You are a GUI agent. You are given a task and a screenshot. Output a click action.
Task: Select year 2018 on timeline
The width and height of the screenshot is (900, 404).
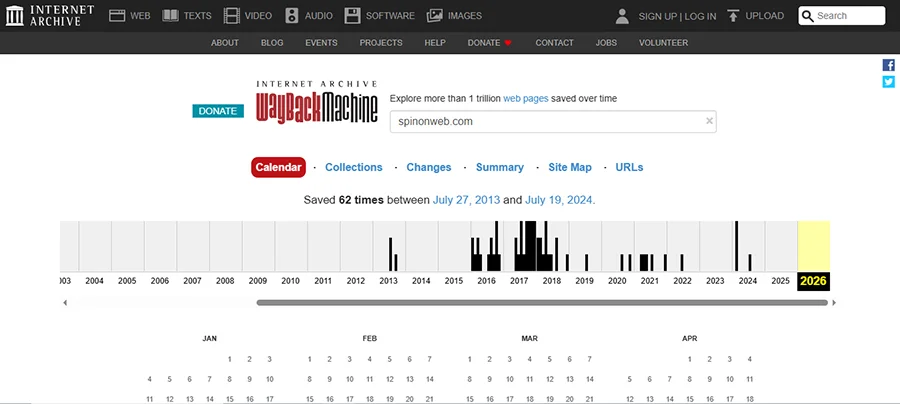(x=552, y=281)
